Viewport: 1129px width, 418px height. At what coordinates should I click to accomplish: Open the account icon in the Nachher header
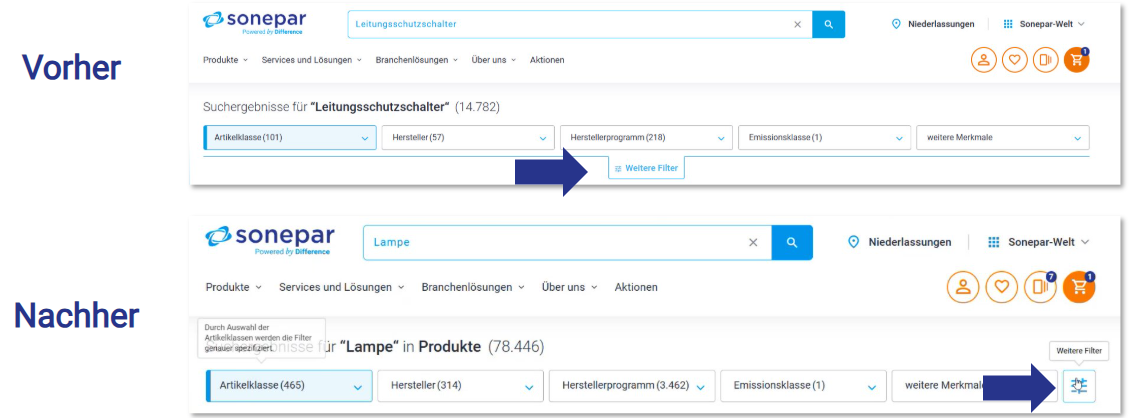coord(963,287)
